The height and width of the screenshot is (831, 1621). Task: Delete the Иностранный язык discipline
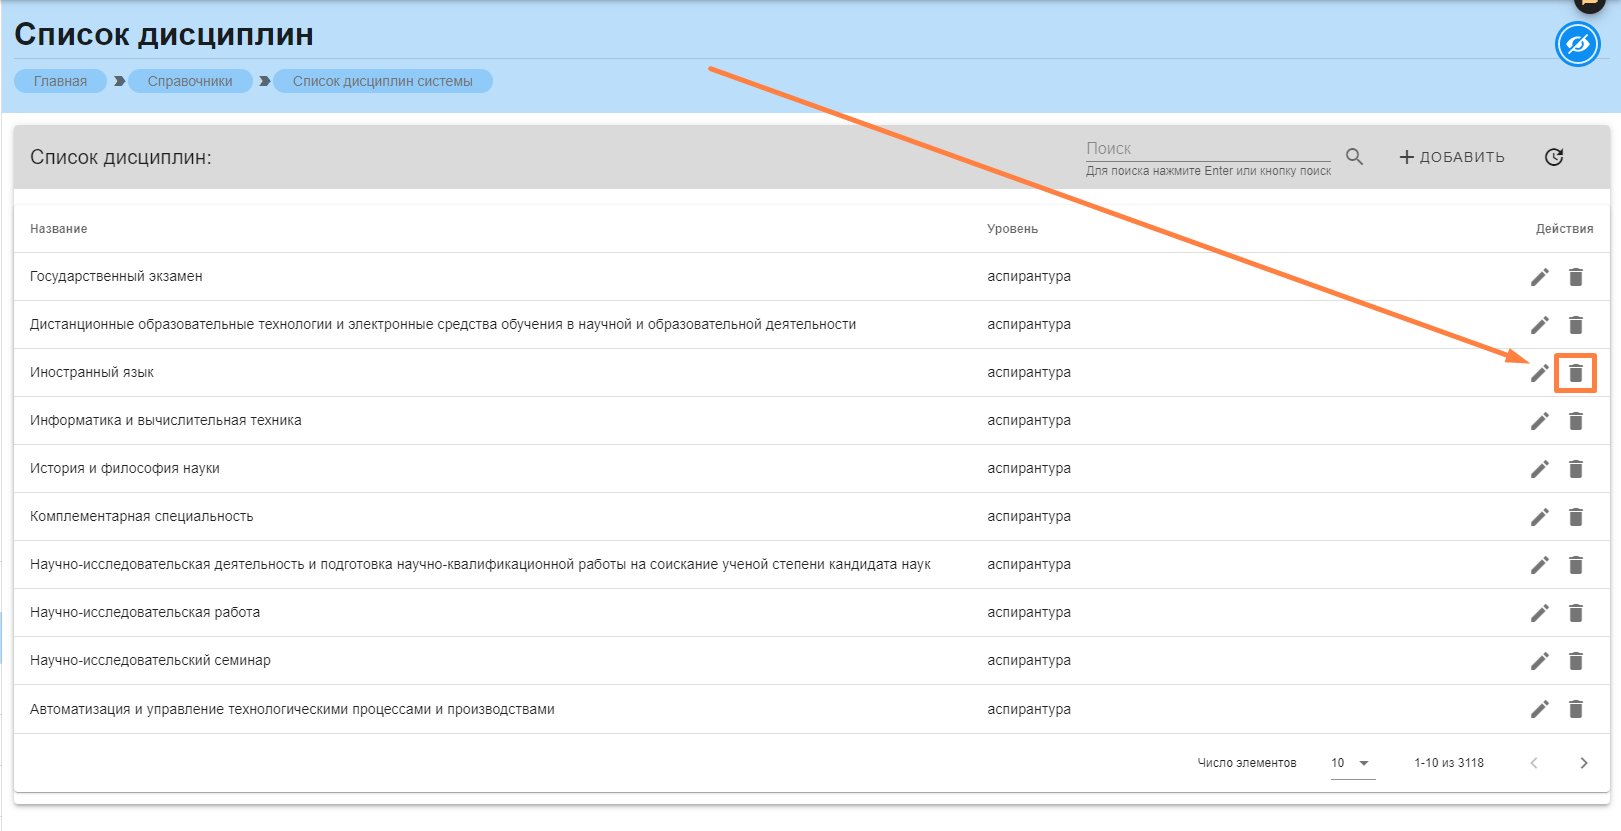click(1575, 373)
